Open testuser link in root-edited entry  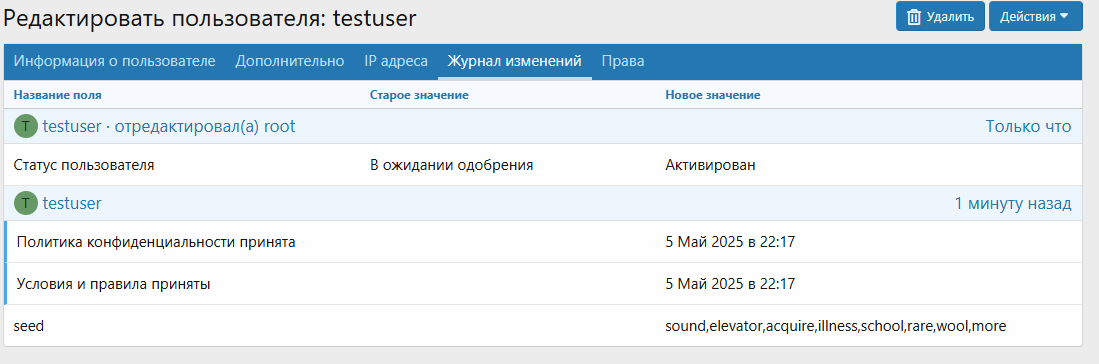pyautogui.click(x=72, y=126)
